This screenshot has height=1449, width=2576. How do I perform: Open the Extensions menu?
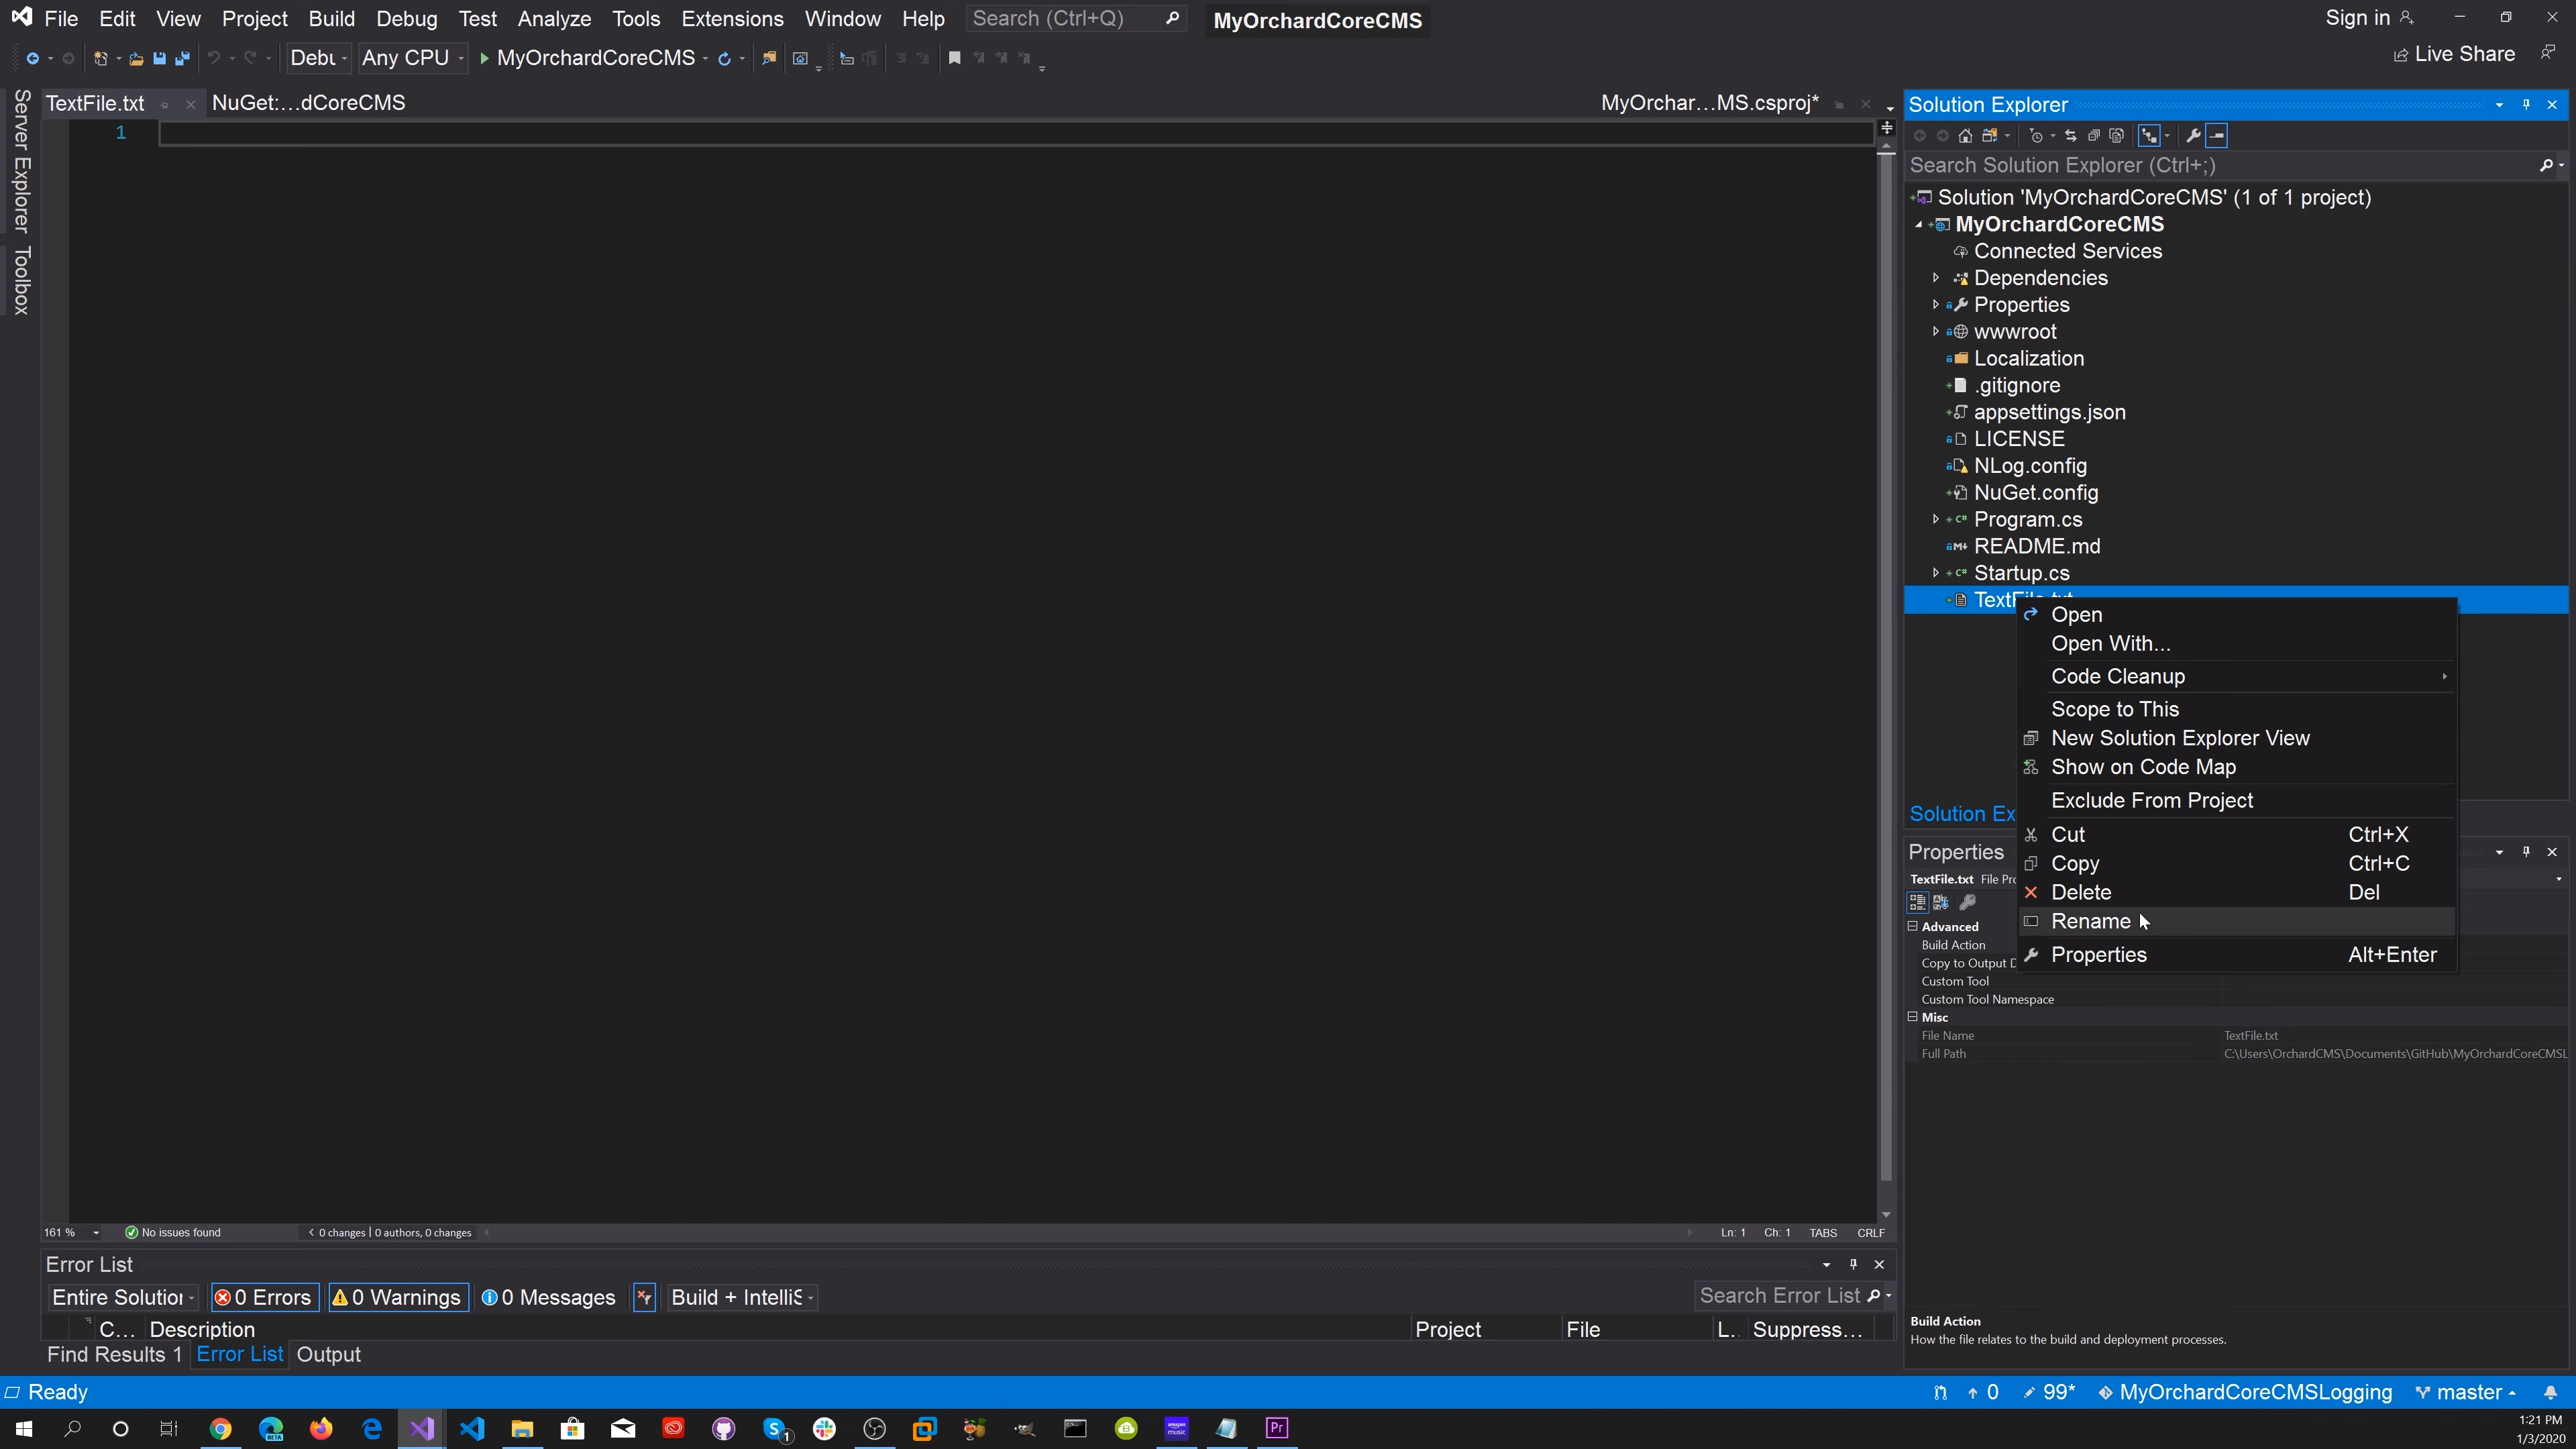(732, 18)
